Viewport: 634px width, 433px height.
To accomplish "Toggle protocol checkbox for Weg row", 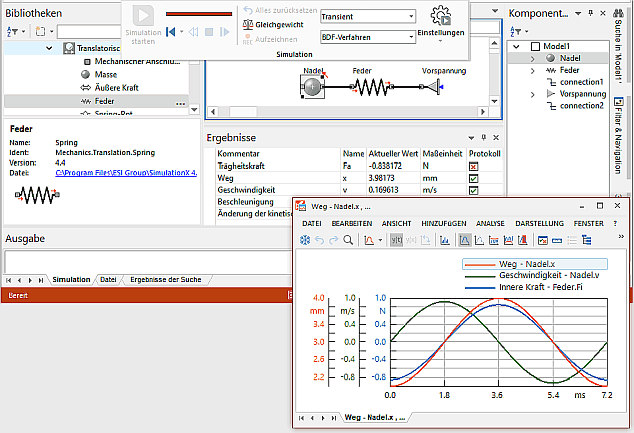I will click(473, 177).
